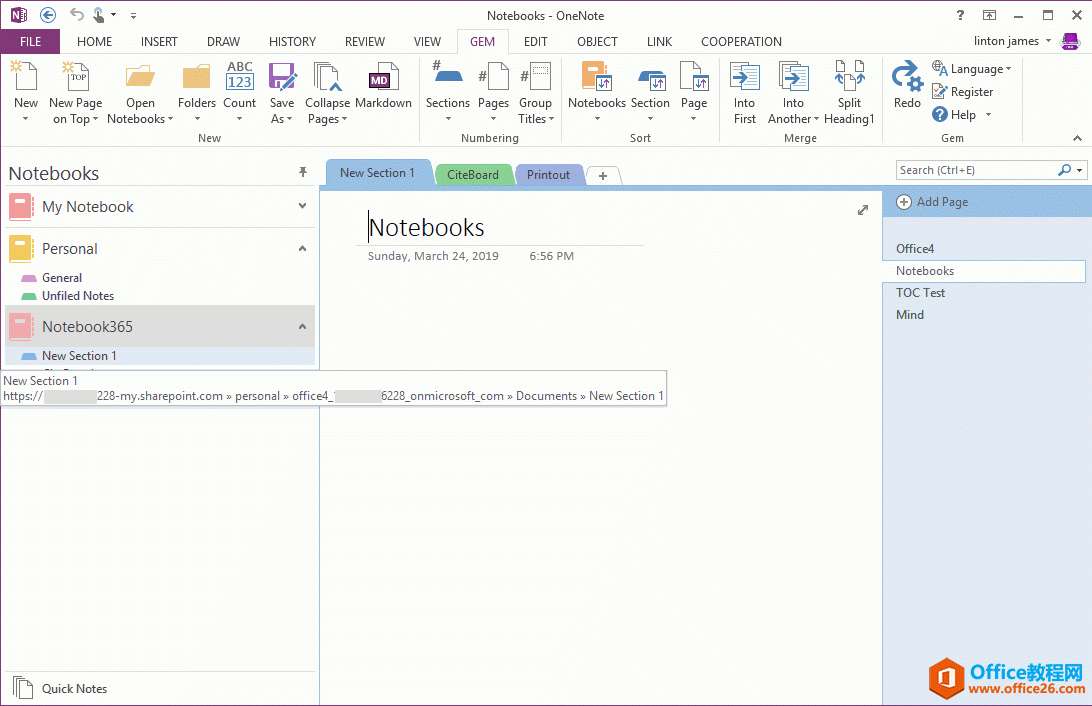Viewport: 1092px width, 706px height.
Task: Open the HISTORY ribbon tab
Action: [292, 41]
